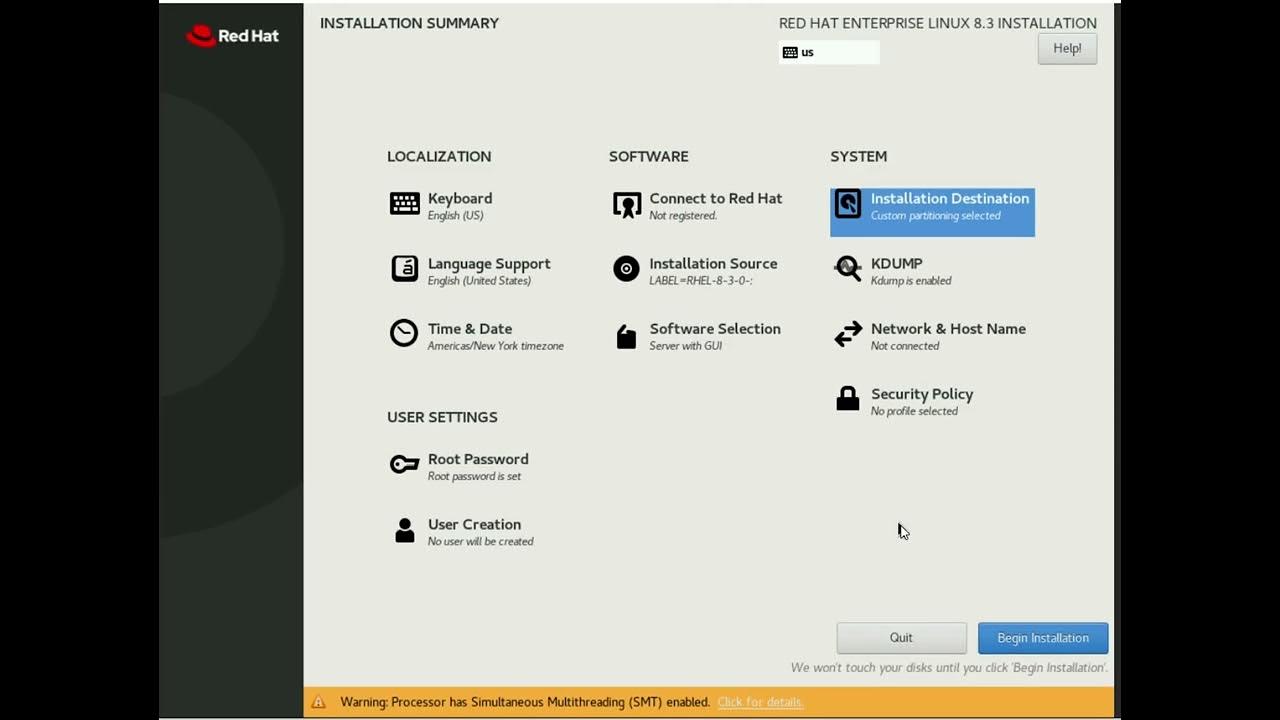
Task: Click the Language Support icon
Action: click(405, 269)
